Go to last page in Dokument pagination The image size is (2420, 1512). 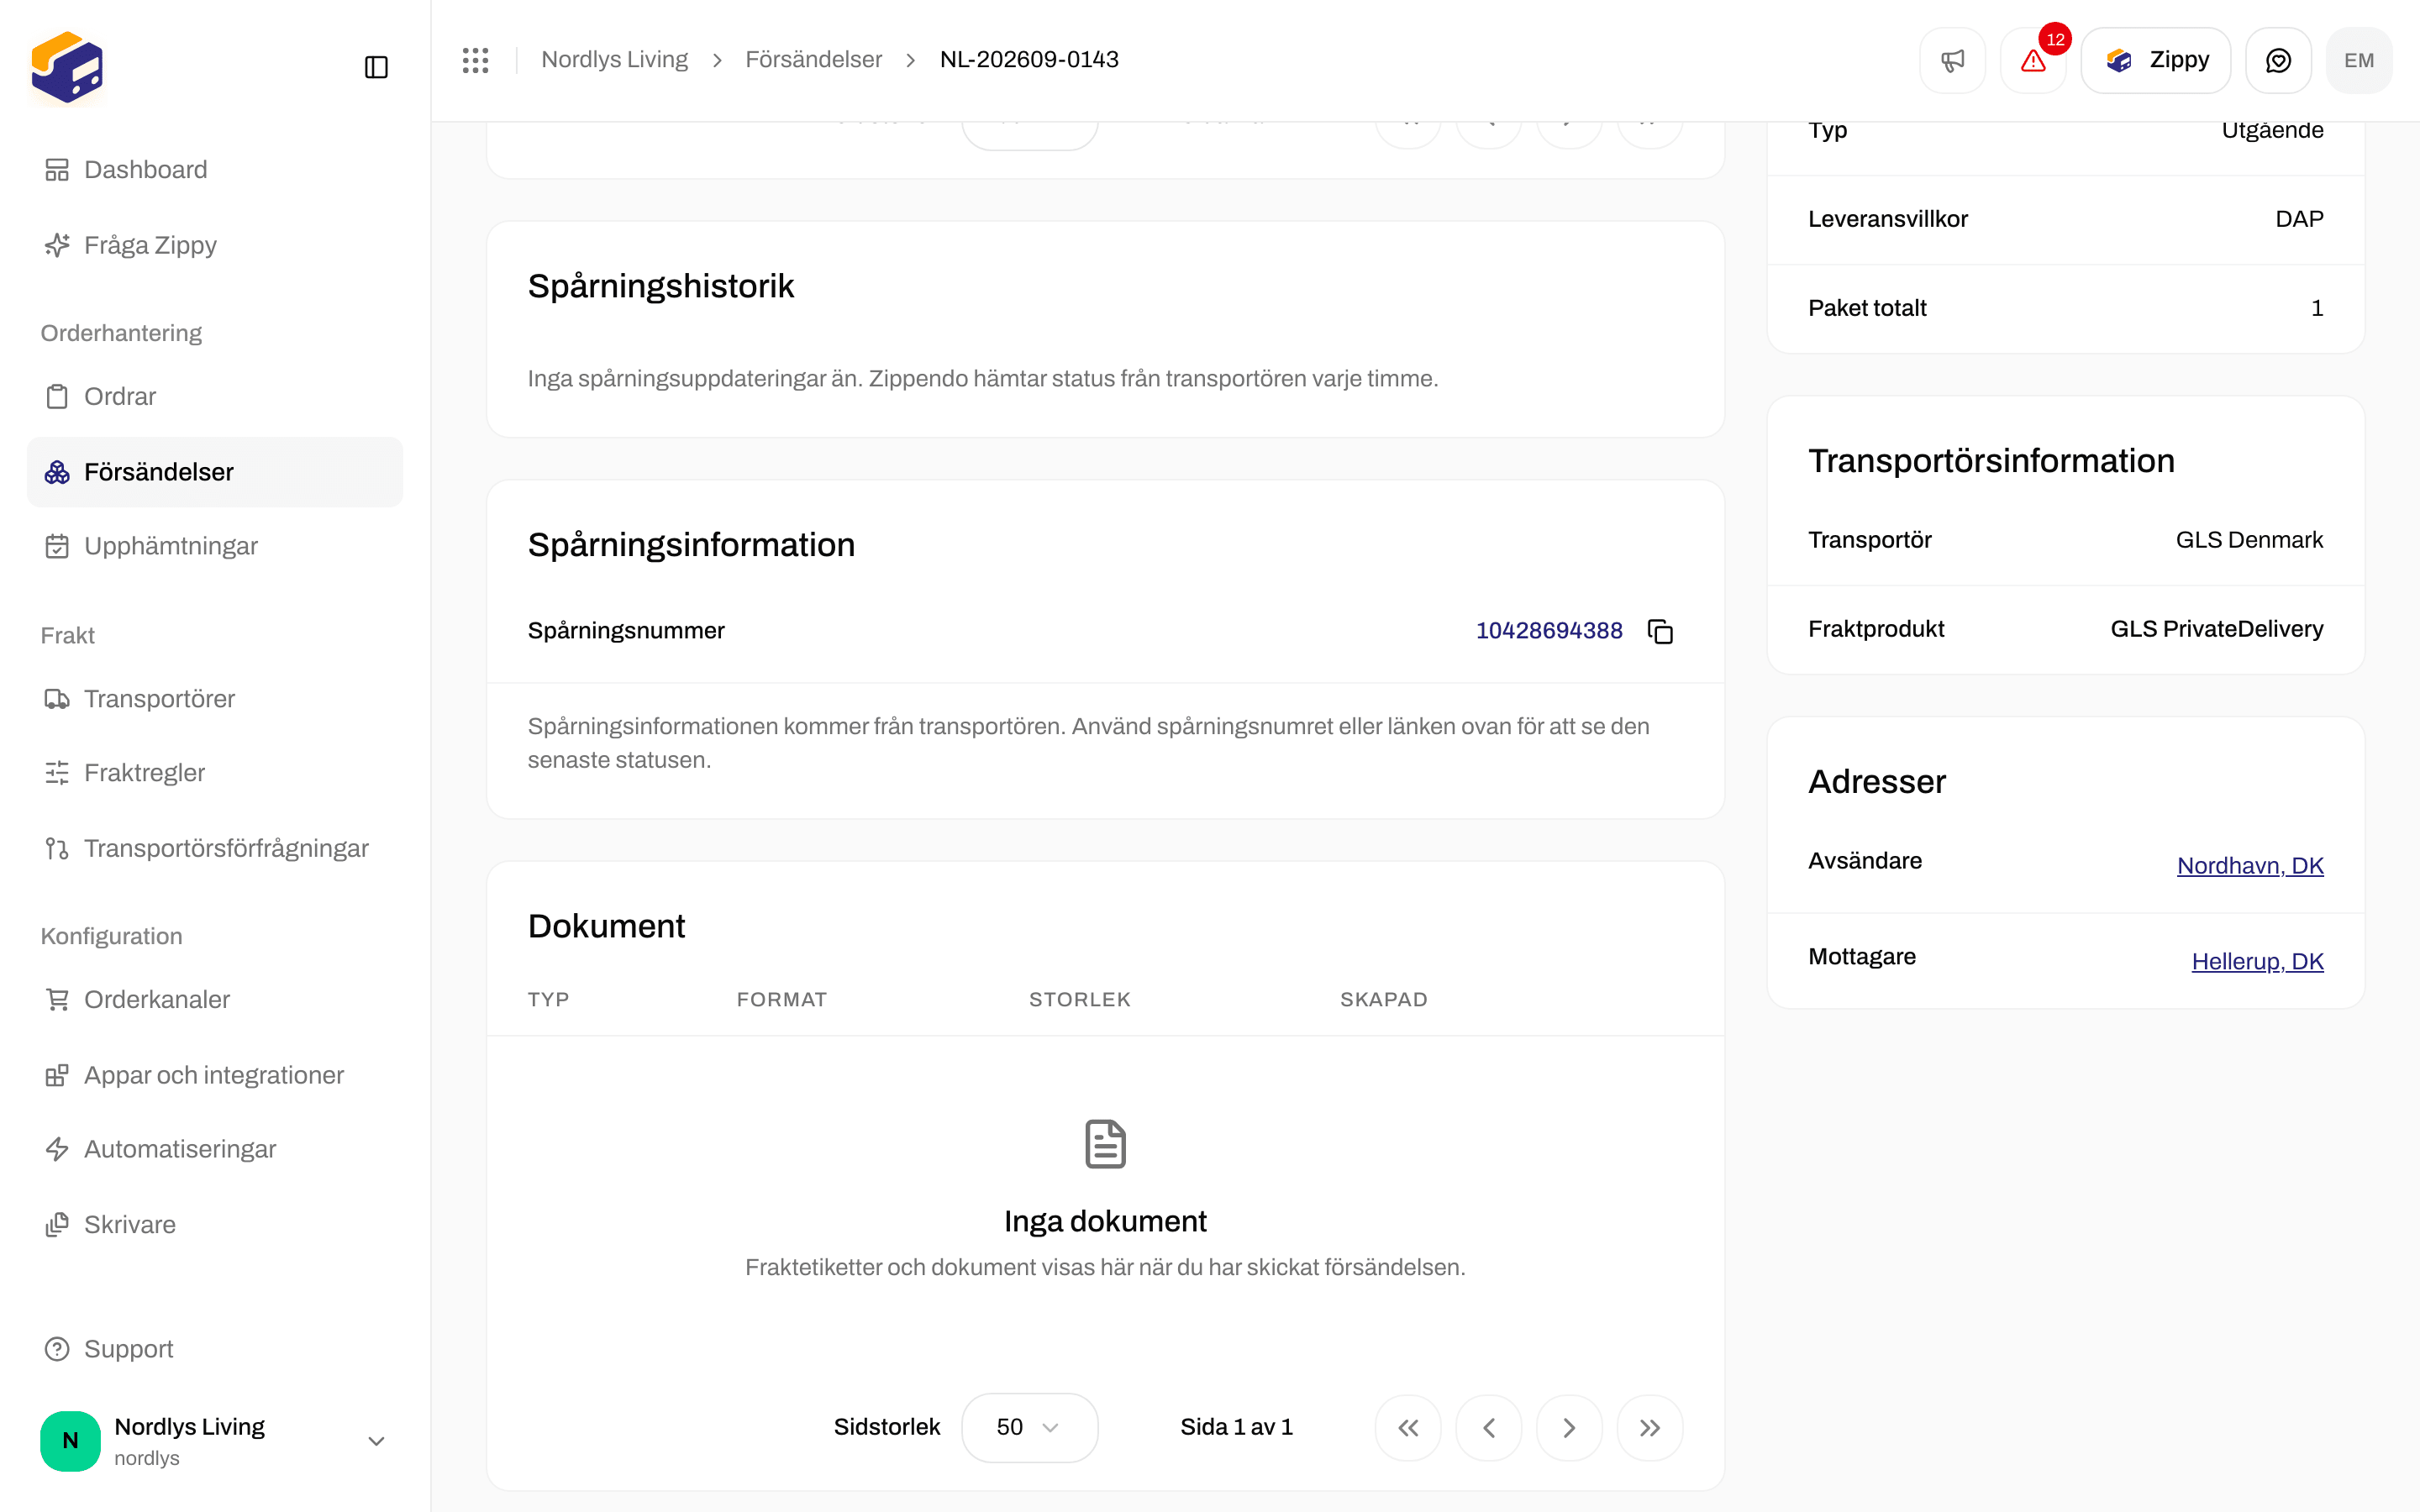point(1650,1428)
